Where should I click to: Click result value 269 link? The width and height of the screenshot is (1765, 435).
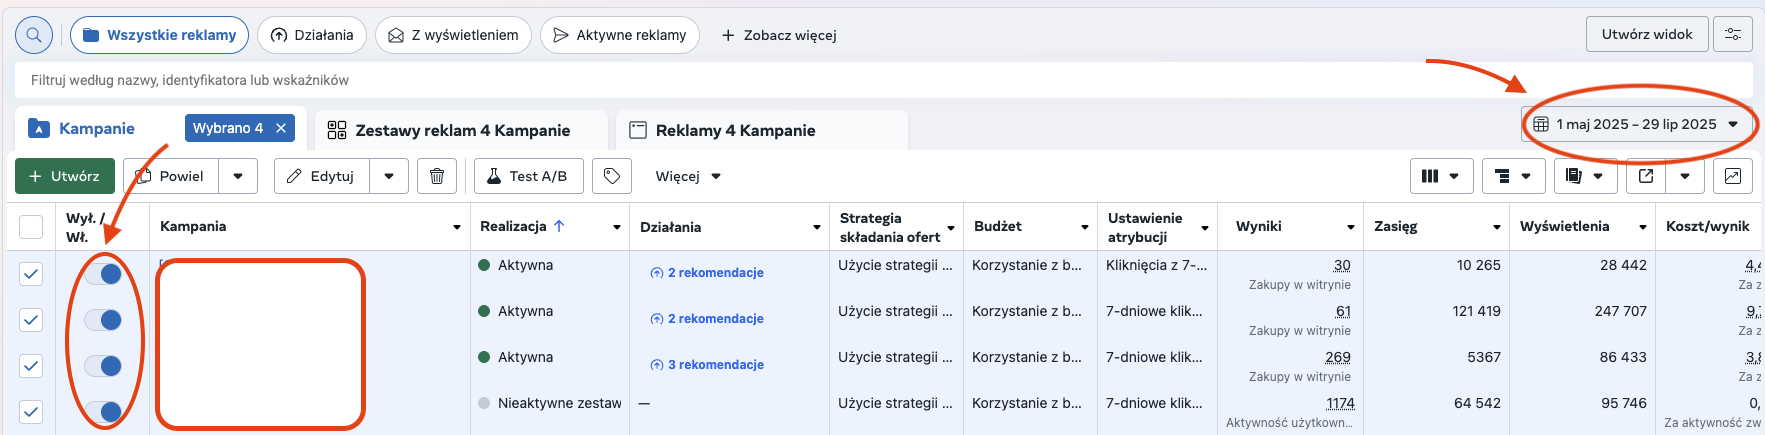click(1338, 357)
